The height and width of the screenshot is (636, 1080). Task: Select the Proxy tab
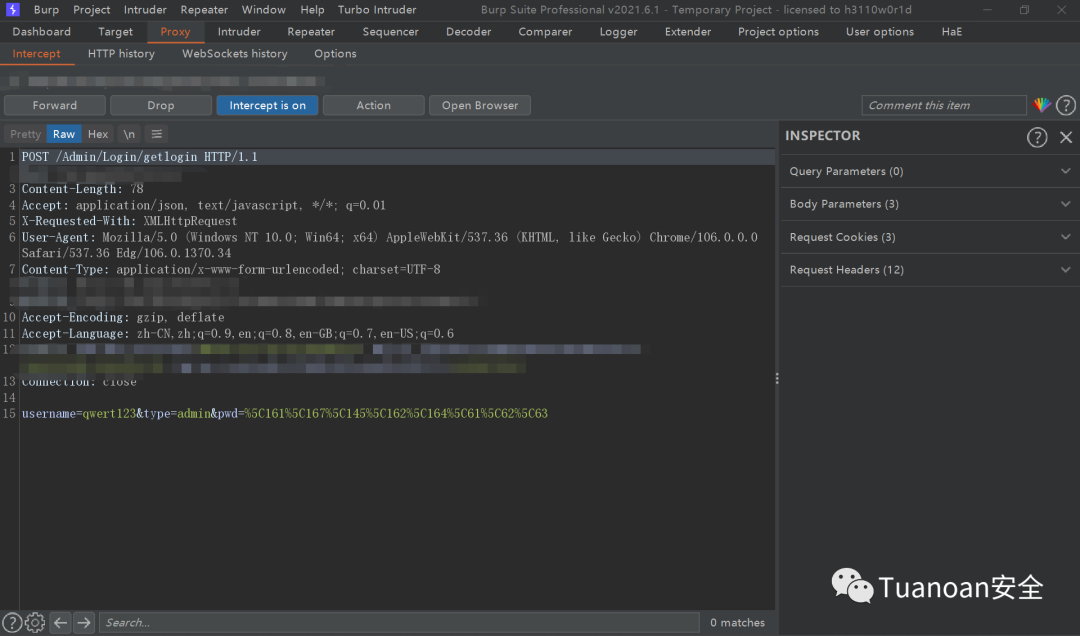(x=175, y=32)
